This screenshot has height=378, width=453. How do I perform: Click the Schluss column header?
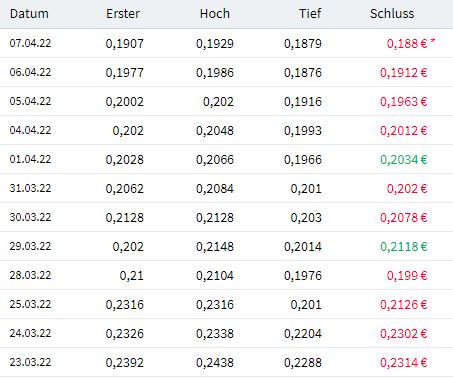[x=392, y=14]
